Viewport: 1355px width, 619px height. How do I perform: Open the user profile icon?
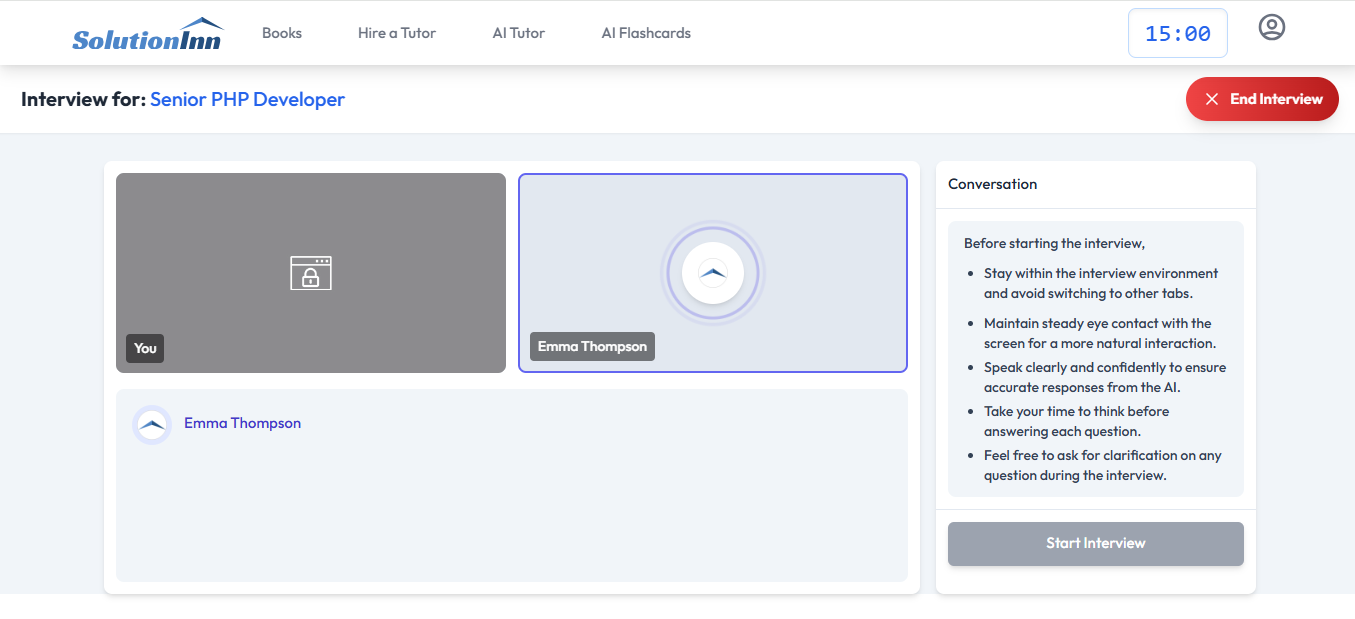(x=1271, y=27)
